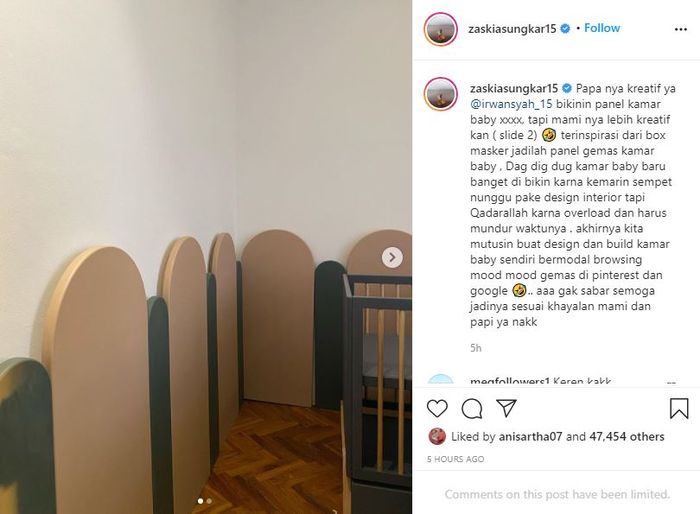Image resolution: width=700 pixels, height=514 pixels.
Task: Click the caption author profile picture
Action: pos(440,94)
